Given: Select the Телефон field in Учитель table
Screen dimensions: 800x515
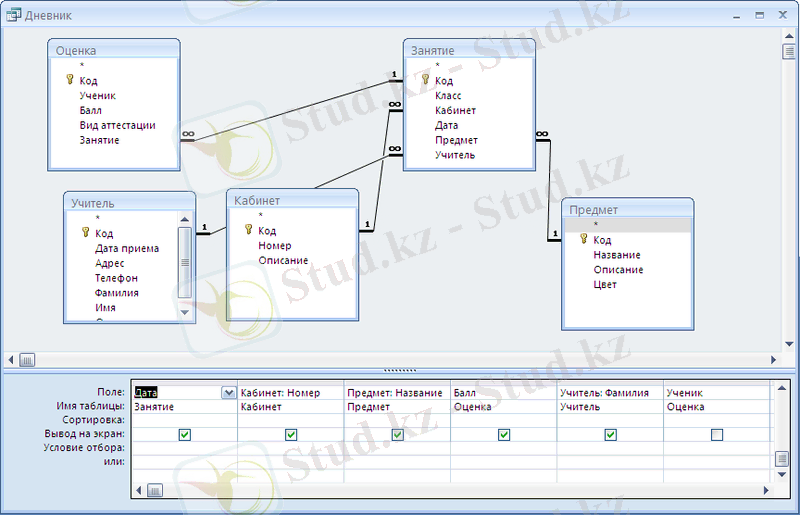Looking at the screenshot, I should click(116, 278).
